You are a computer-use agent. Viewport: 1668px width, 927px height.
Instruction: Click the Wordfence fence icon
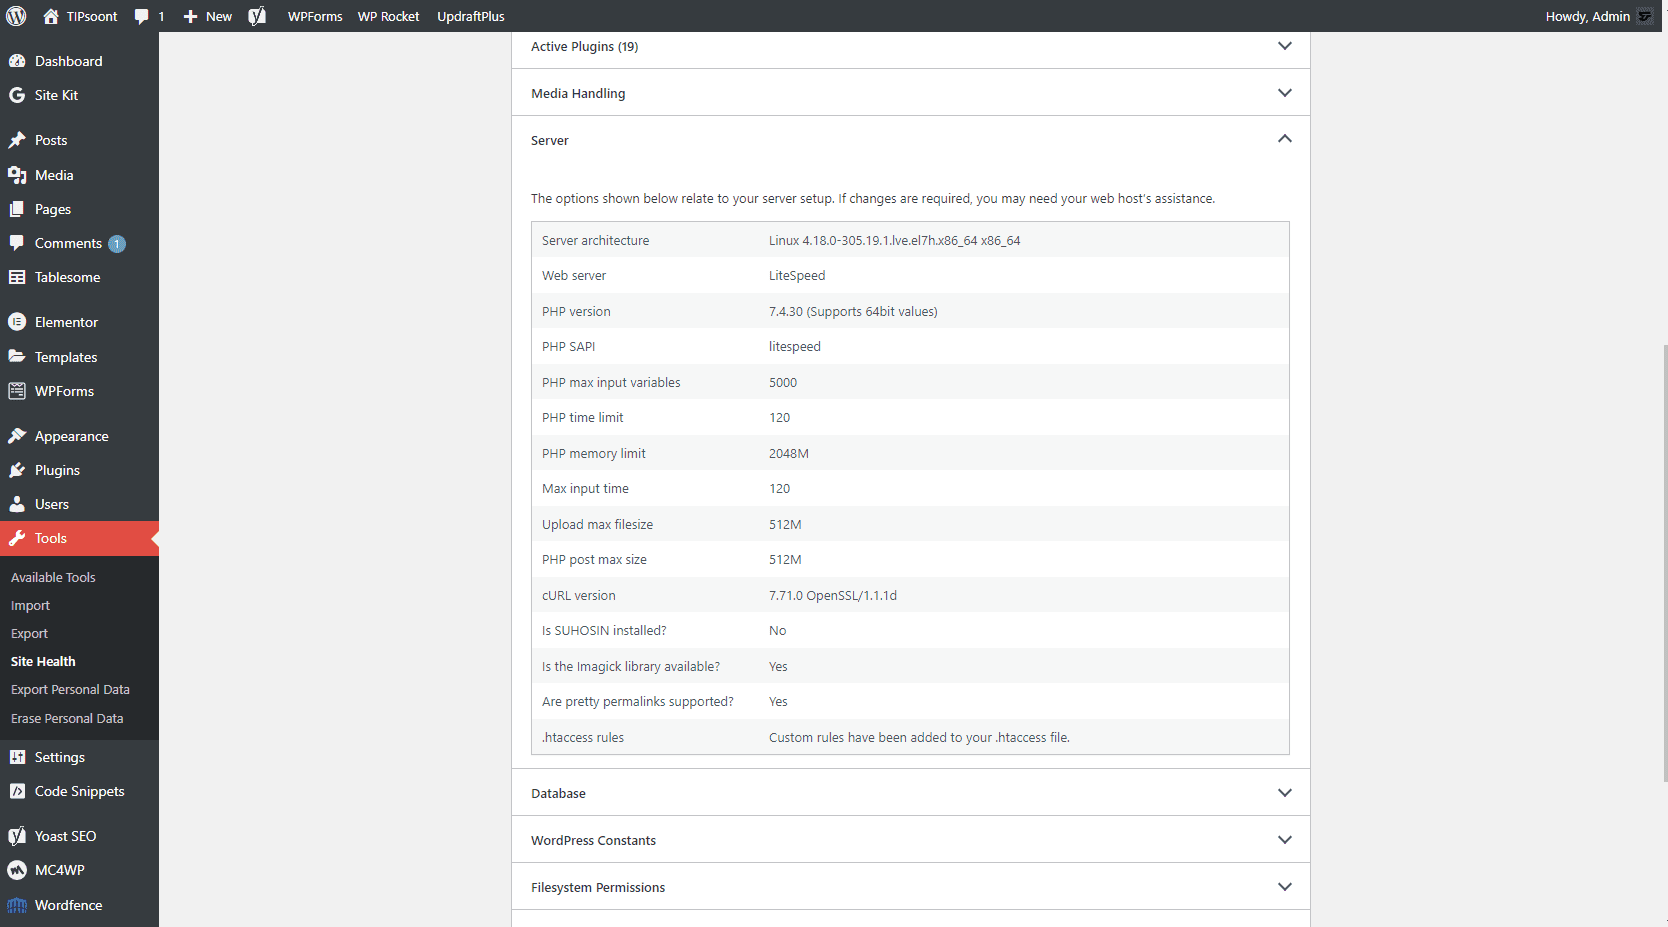17,905
